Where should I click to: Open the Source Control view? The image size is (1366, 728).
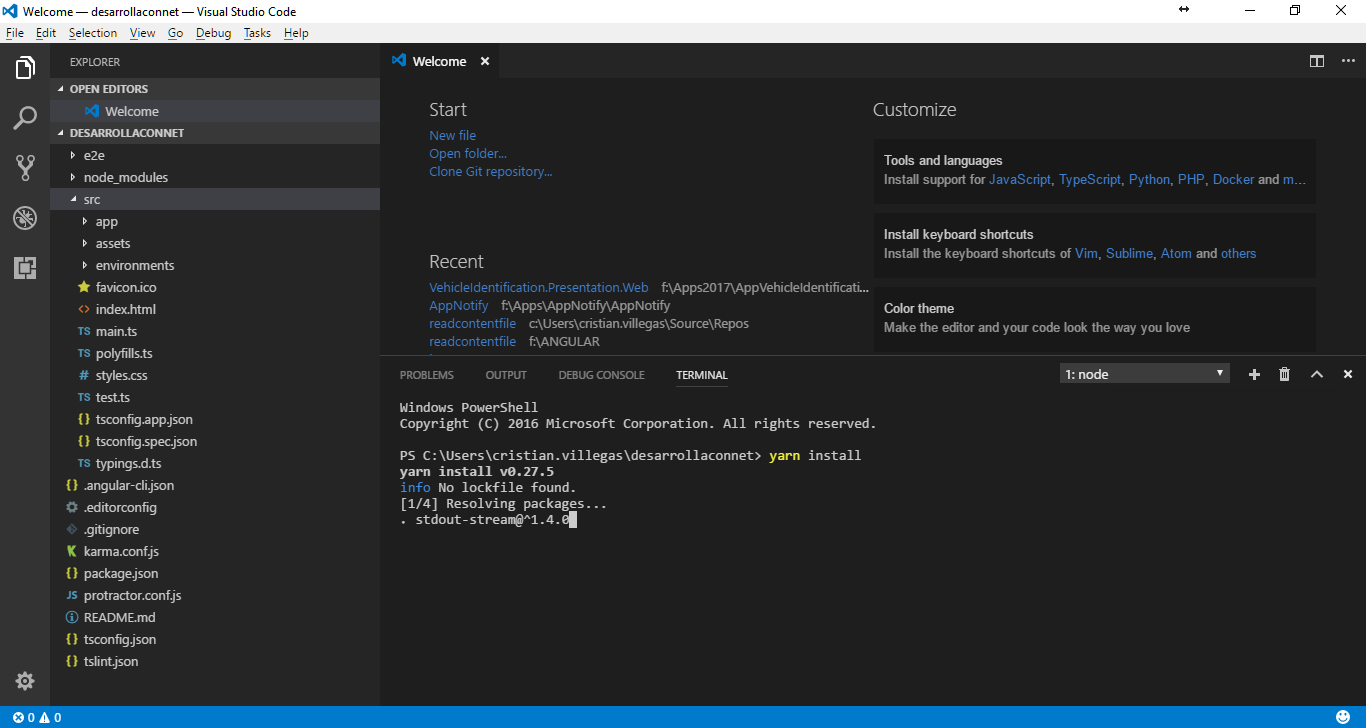coord(24,168)
